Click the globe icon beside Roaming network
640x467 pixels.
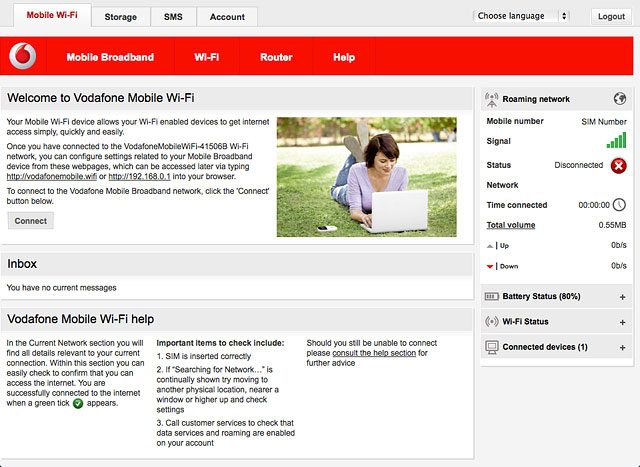click(620, 98)
